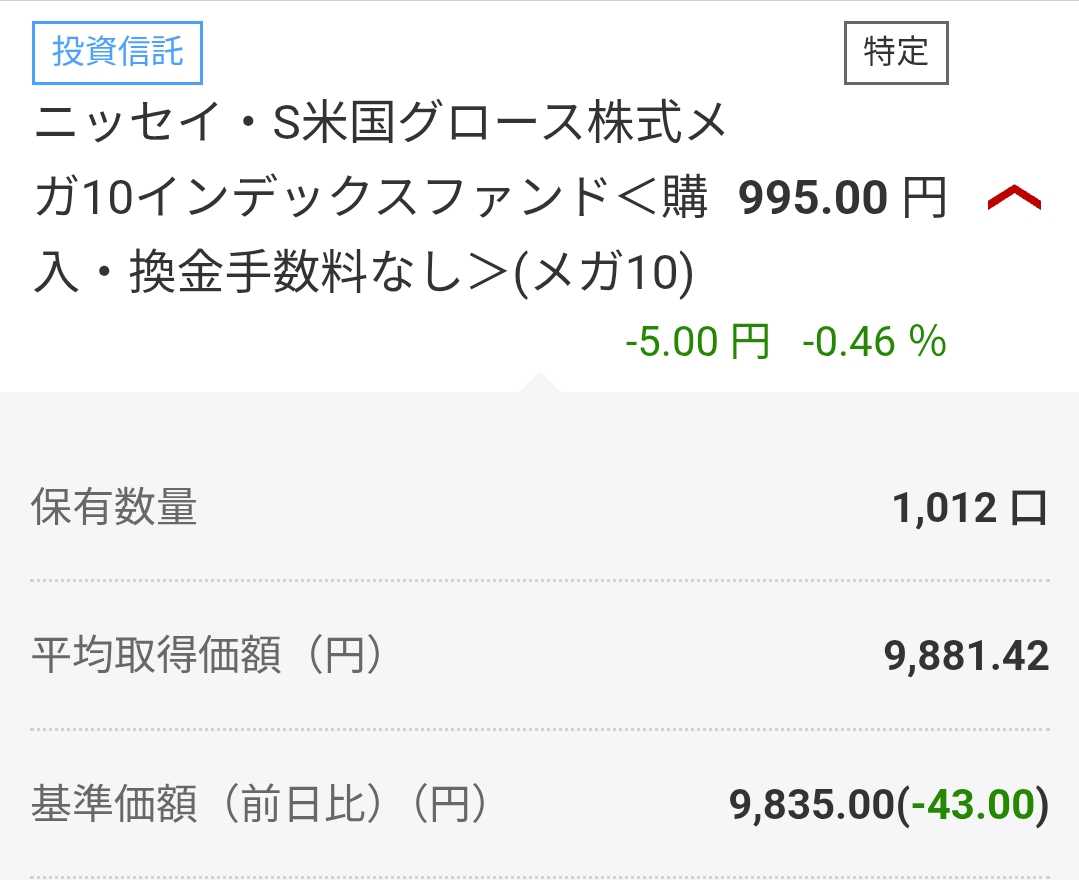
Task: Click the -5.00 円 profit/loss value
Action: click(x=697, y=343)
